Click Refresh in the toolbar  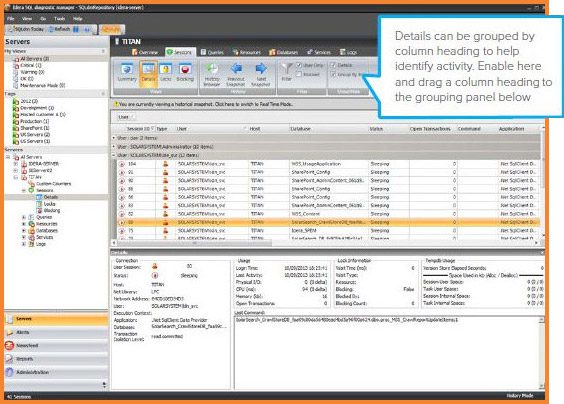[x=59, y=29]
